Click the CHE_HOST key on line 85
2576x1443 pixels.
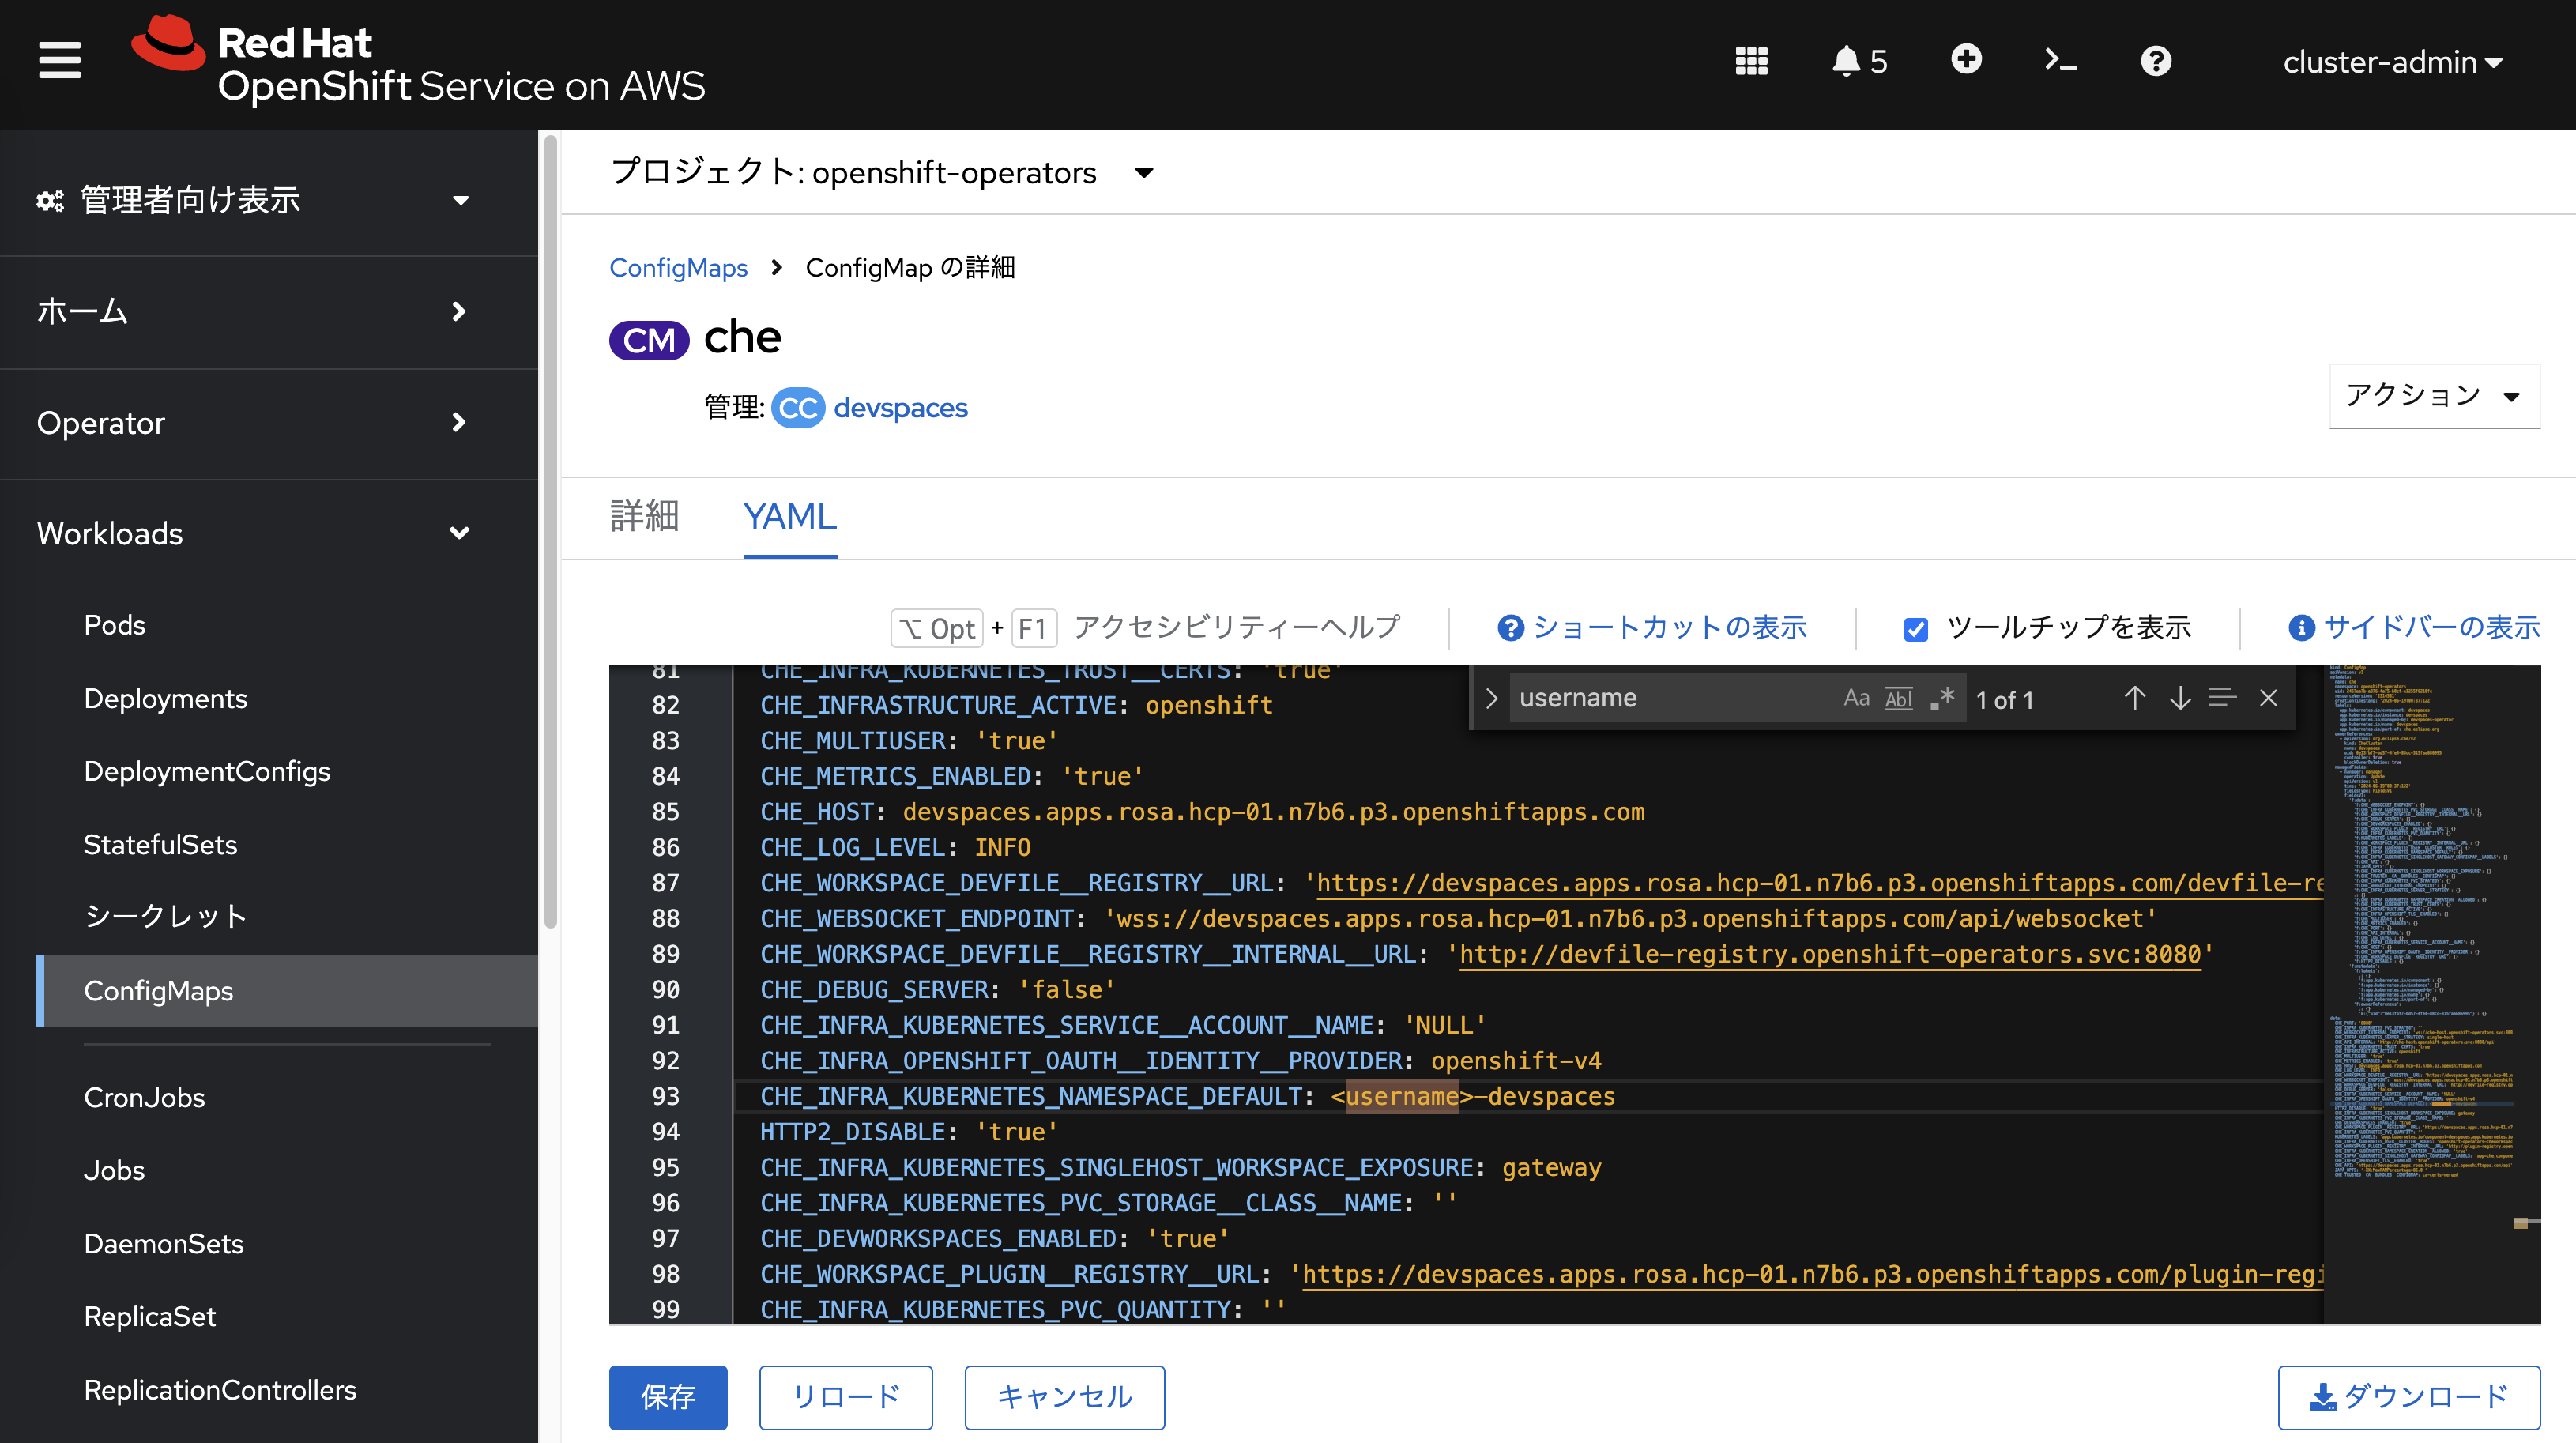pos(817,812)
